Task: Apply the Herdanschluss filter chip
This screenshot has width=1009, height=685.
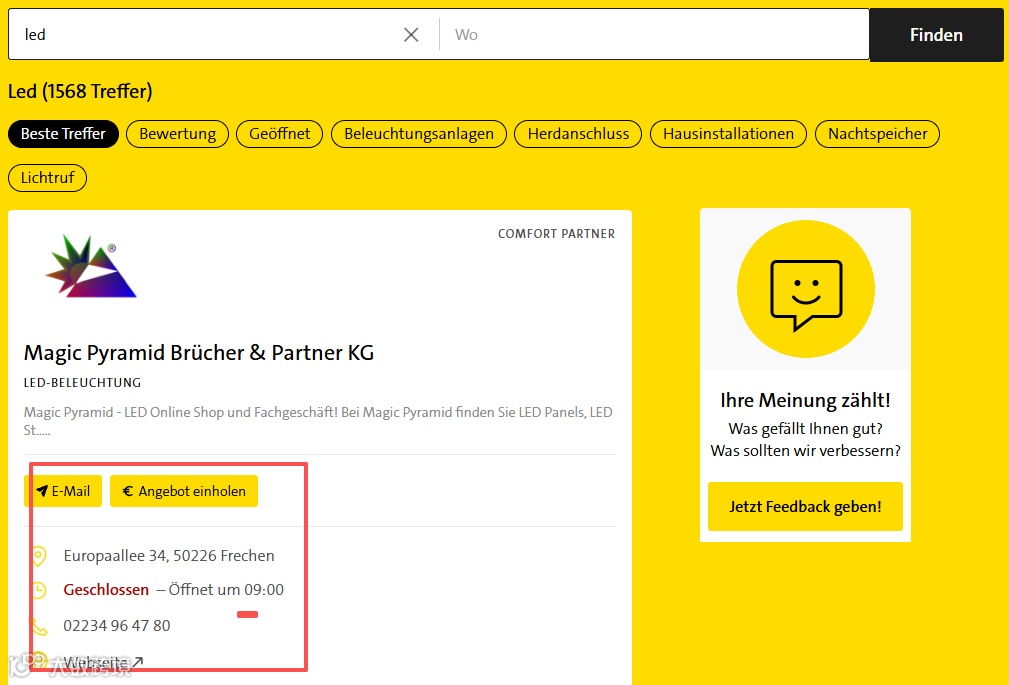Action: (578, 134)
